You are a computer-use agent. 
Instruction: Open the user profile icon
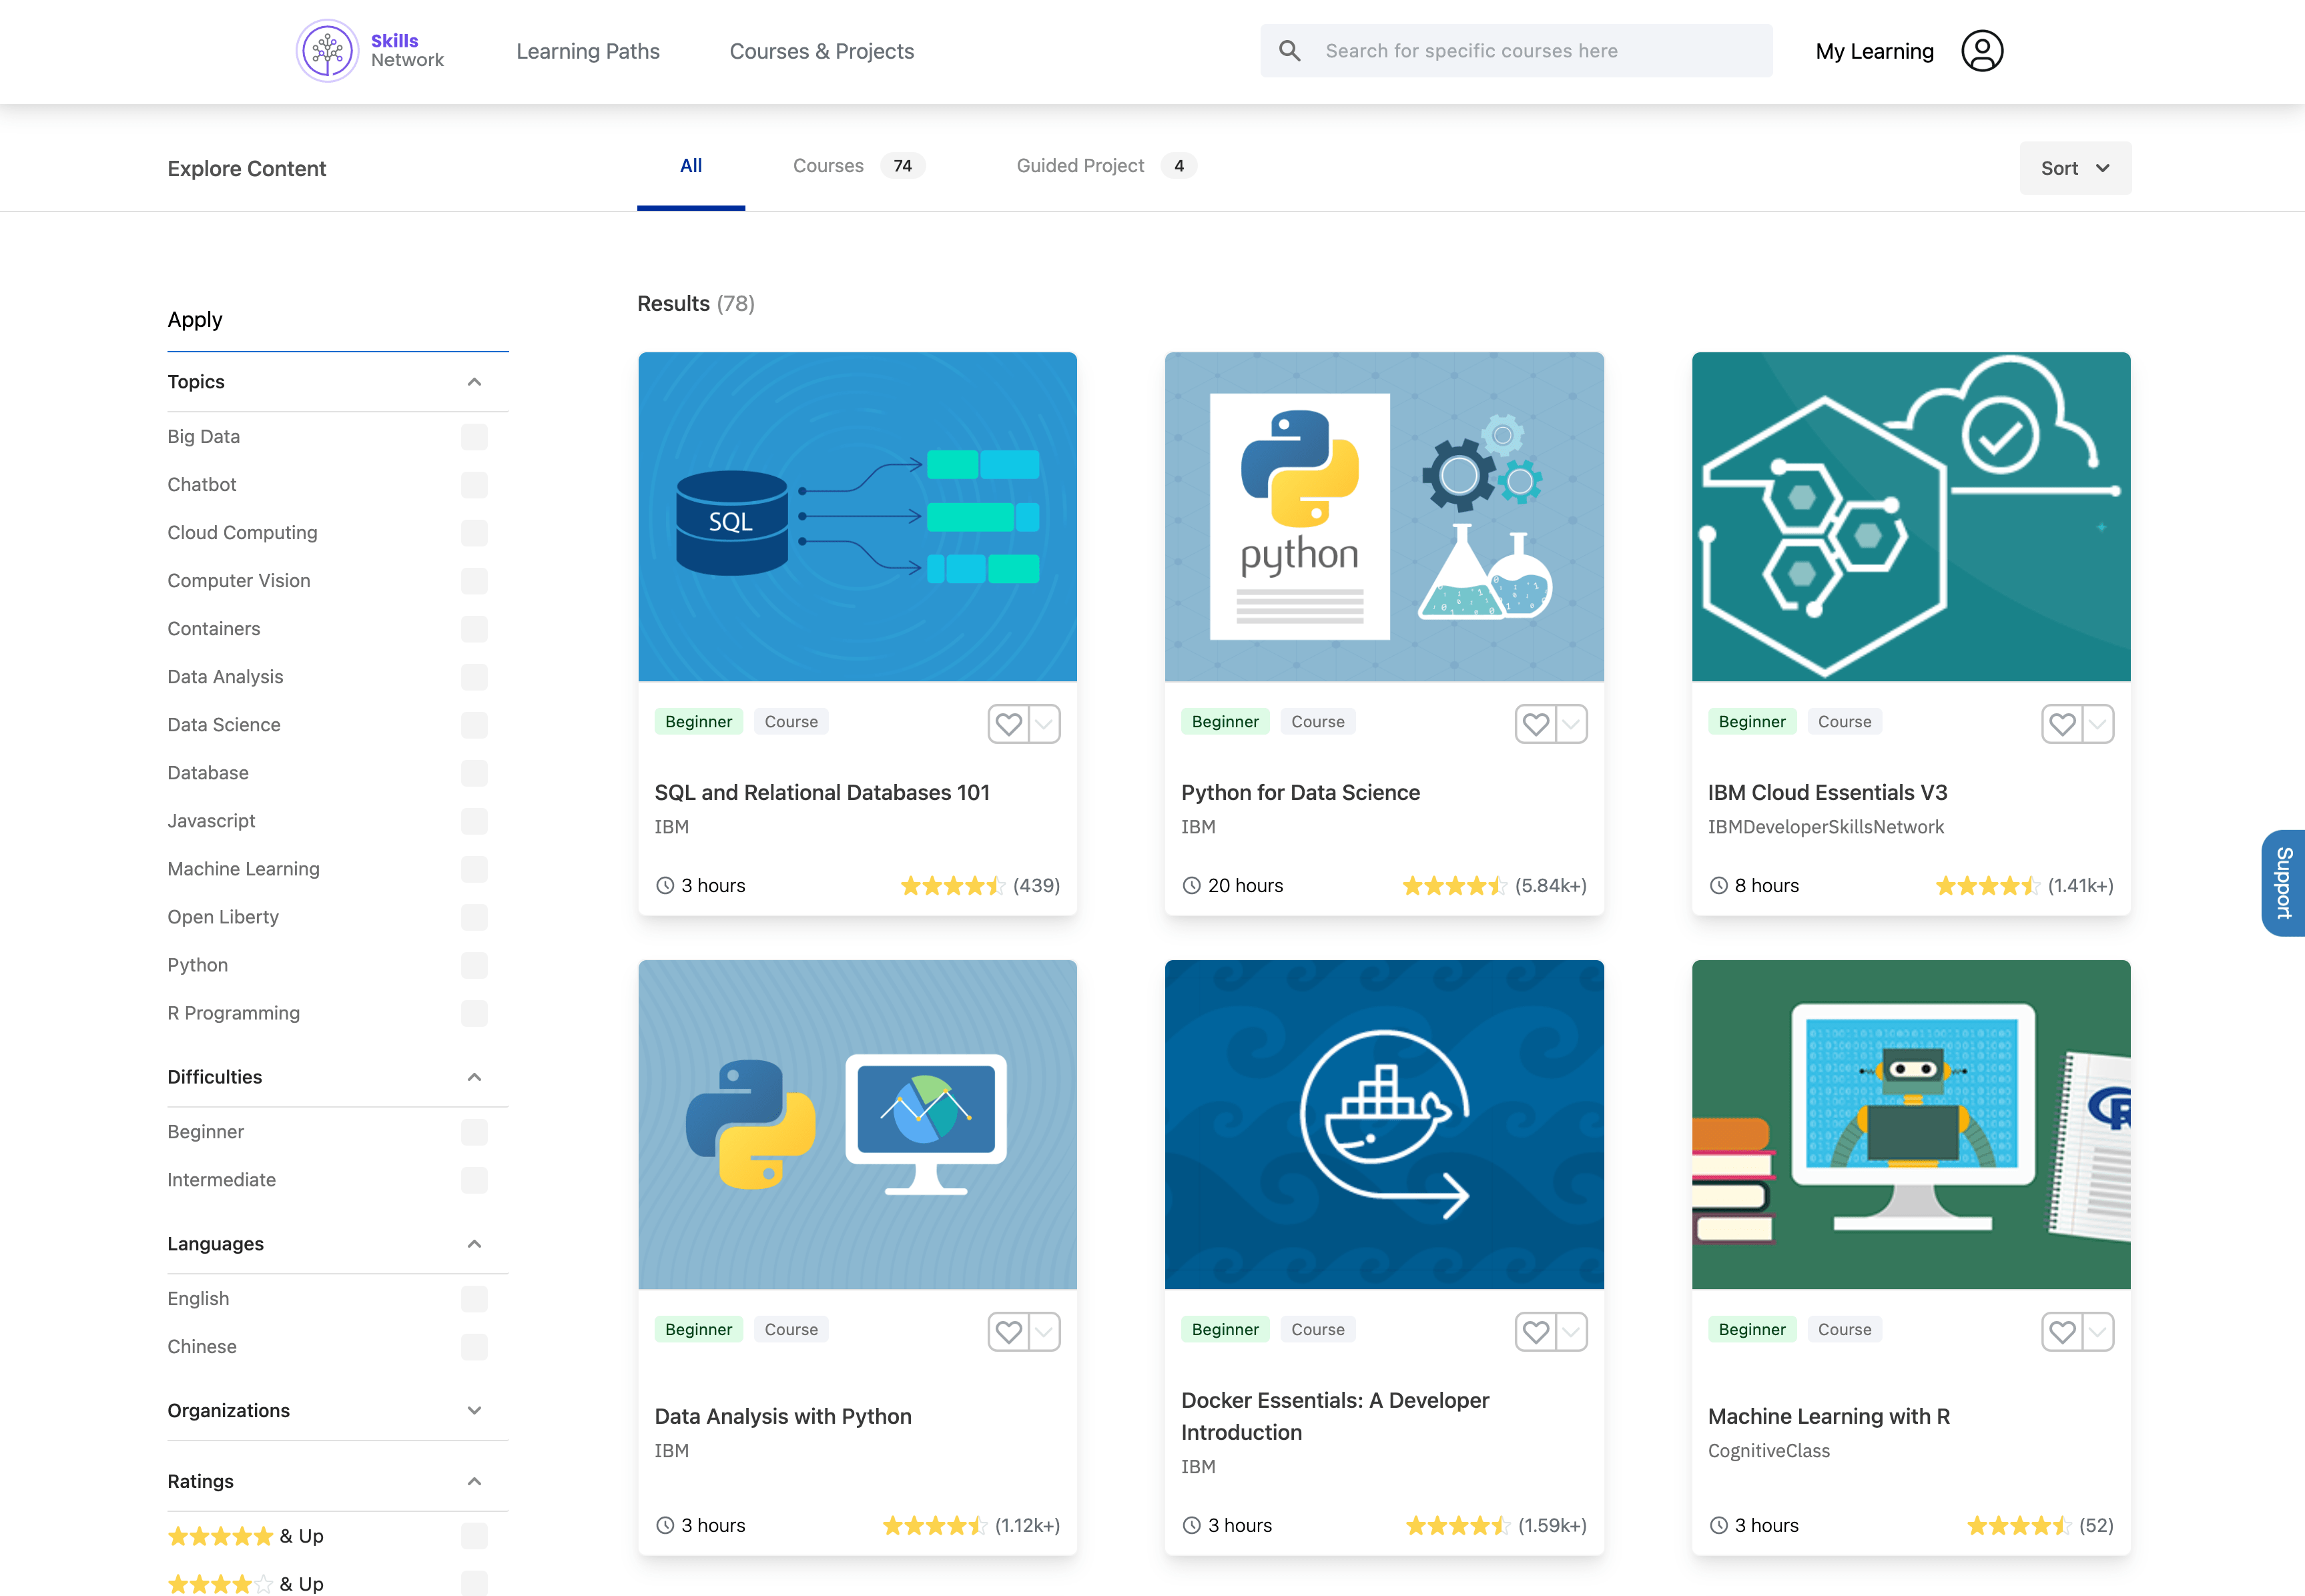[x=1982, y=50]
